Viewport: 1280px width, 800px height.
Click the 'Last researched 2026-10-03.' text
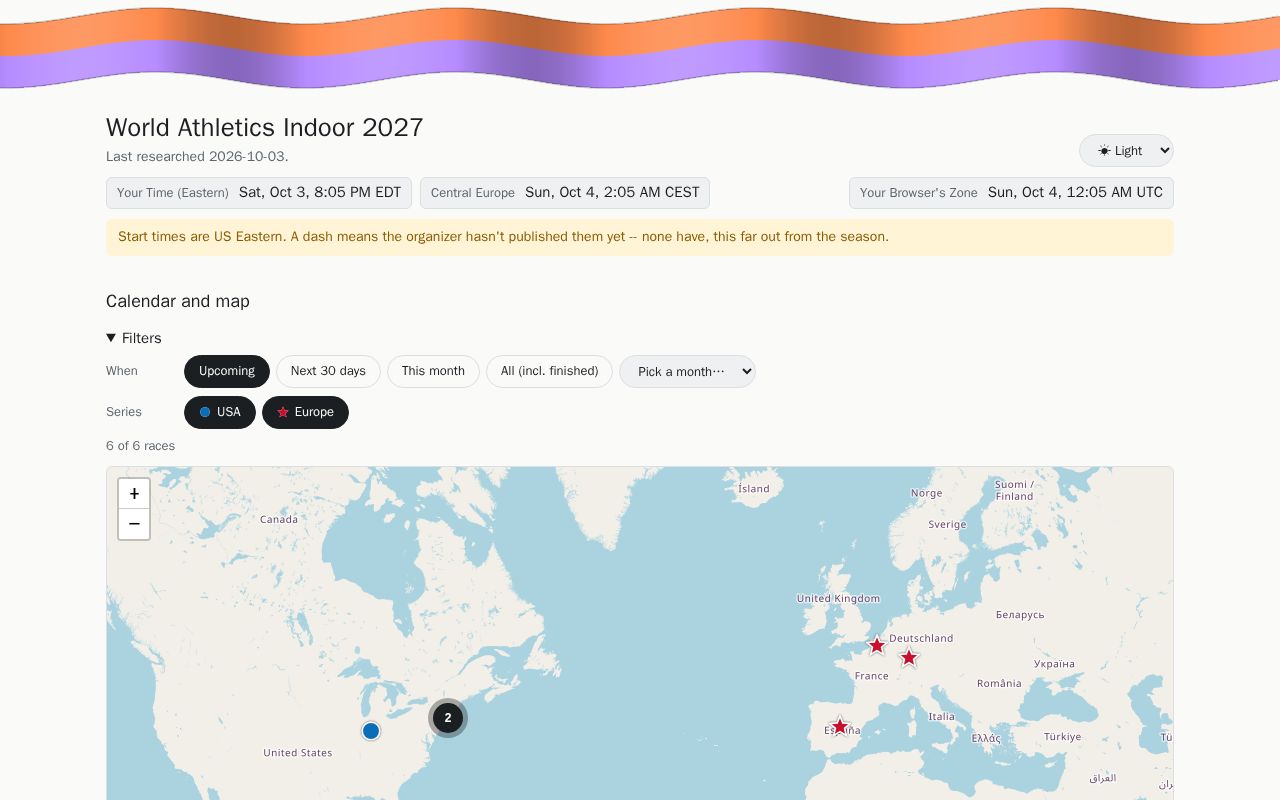[x=197, y=157]
